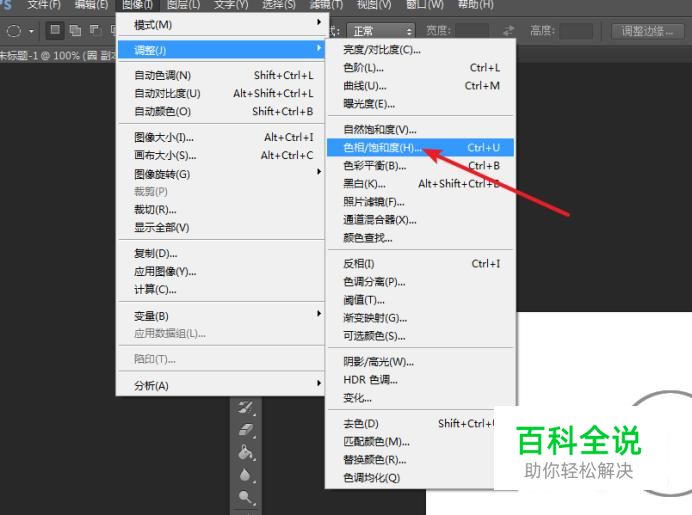
Task: Choose 色调分离(P)...
Action: click(420, 282)
